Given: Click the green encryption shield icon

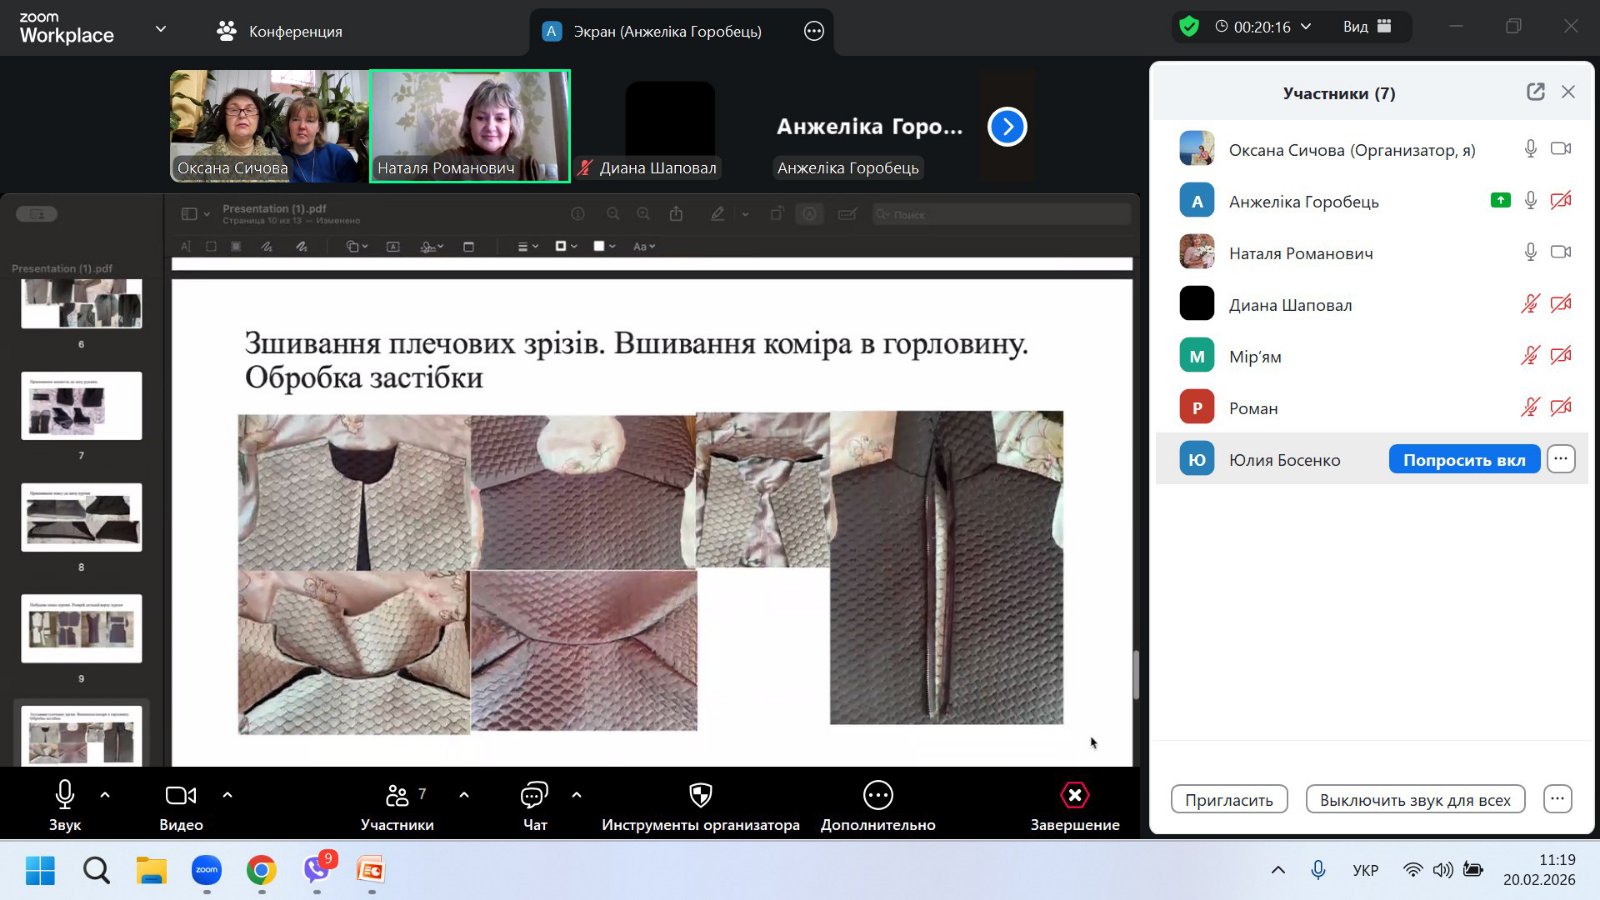Looking at the screenshot, I should (1189, 27).
